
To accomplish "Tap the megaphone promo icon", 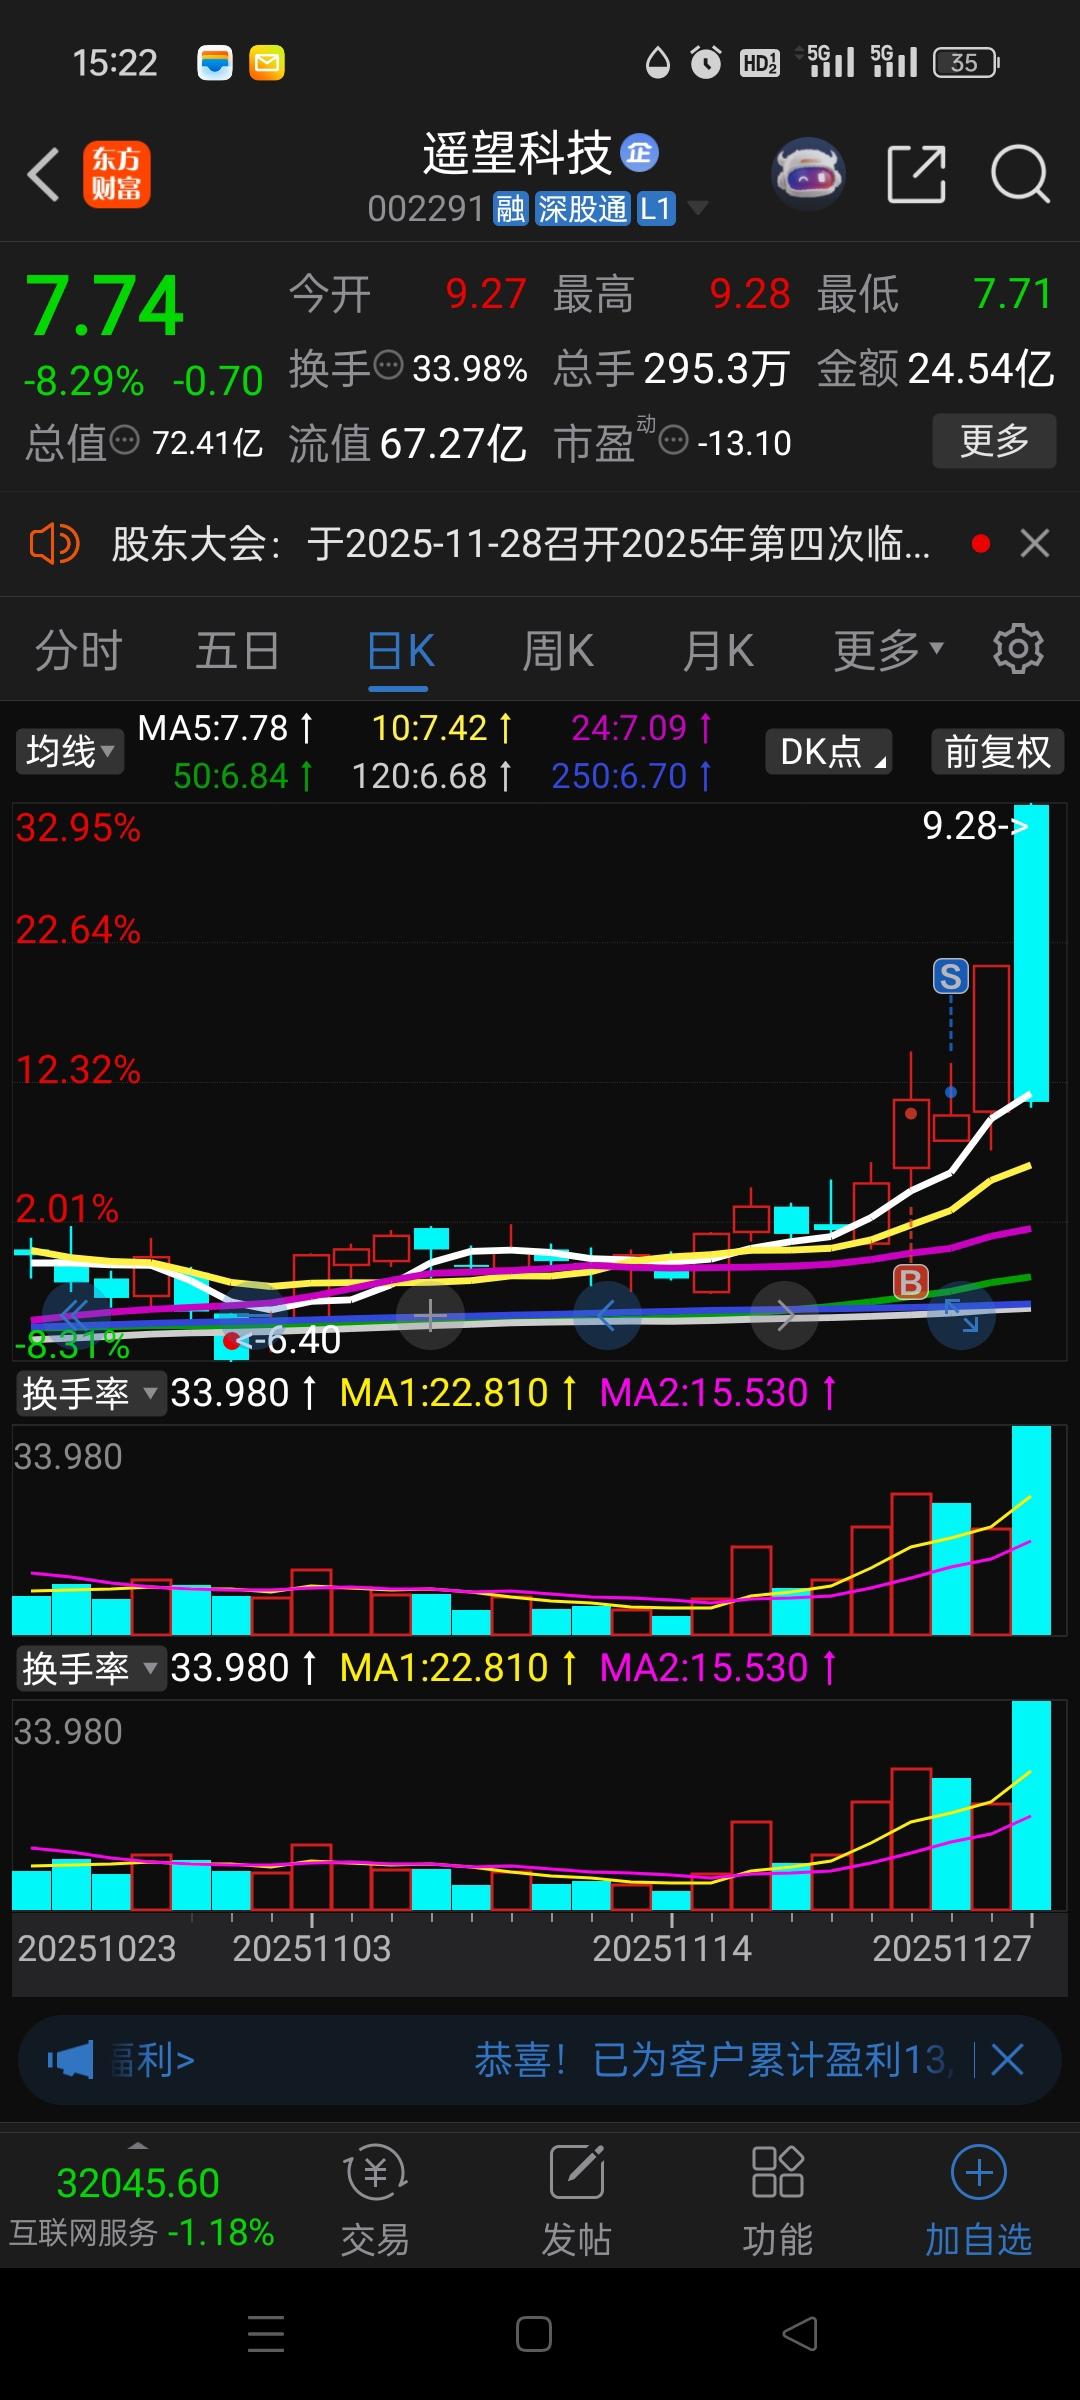I will pos(71,2060).
